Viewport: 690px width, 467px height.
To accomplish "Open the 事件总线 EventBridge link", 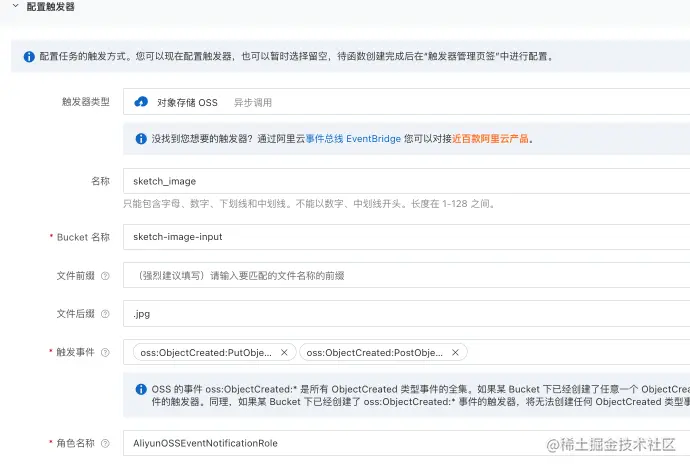I will point(353,139).
